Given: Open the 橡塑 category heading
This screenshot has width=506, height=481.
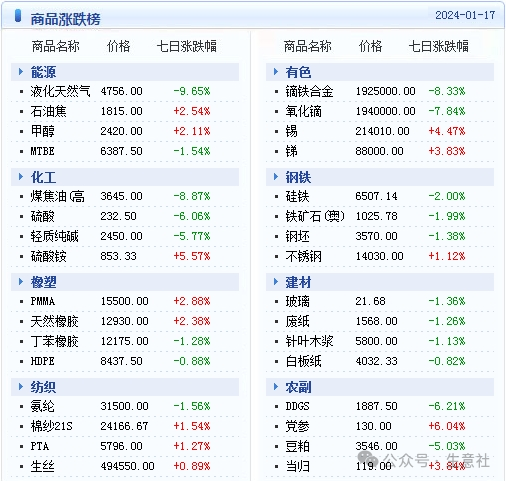Looking at the screenshot, I should point(43,282).
